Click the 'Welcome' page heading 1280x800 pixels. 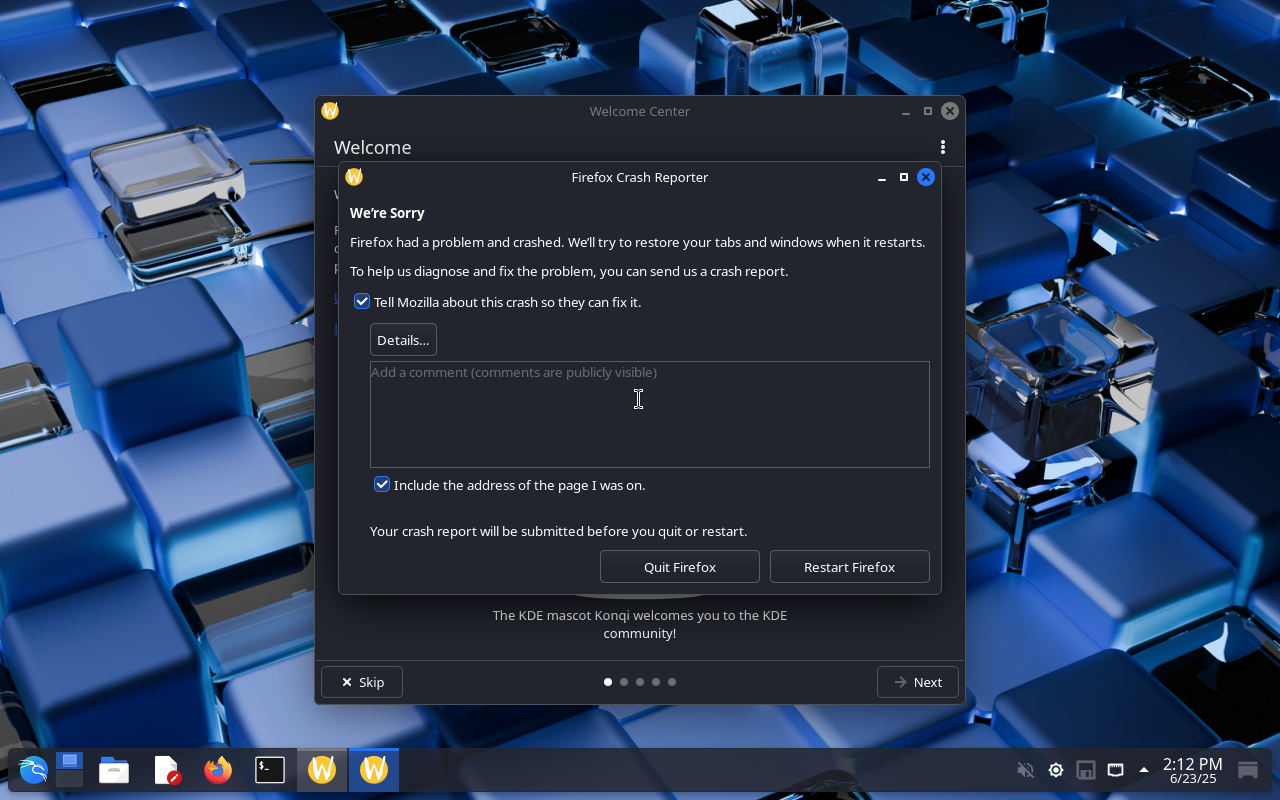[x=373, y=147]
